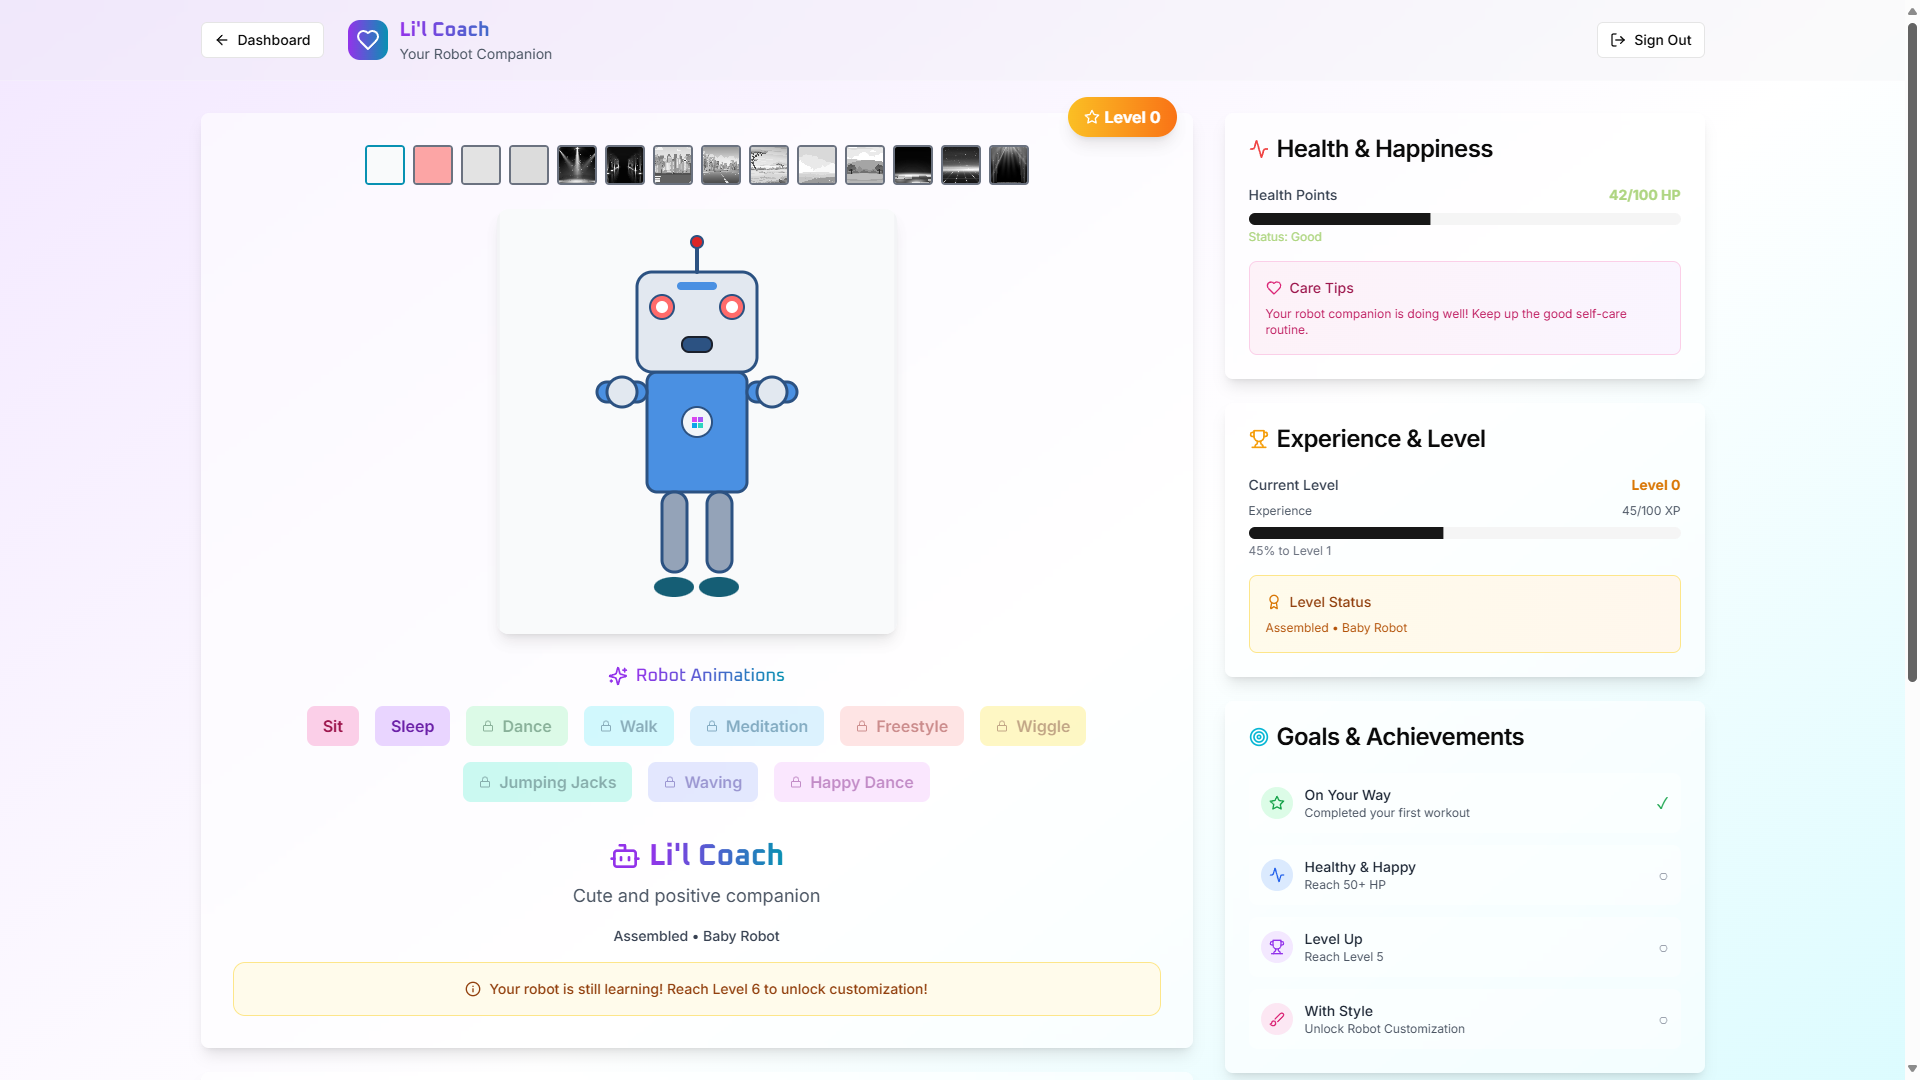
Task: Click the target icon beside Goals & Achievements
Action: 1258,737
